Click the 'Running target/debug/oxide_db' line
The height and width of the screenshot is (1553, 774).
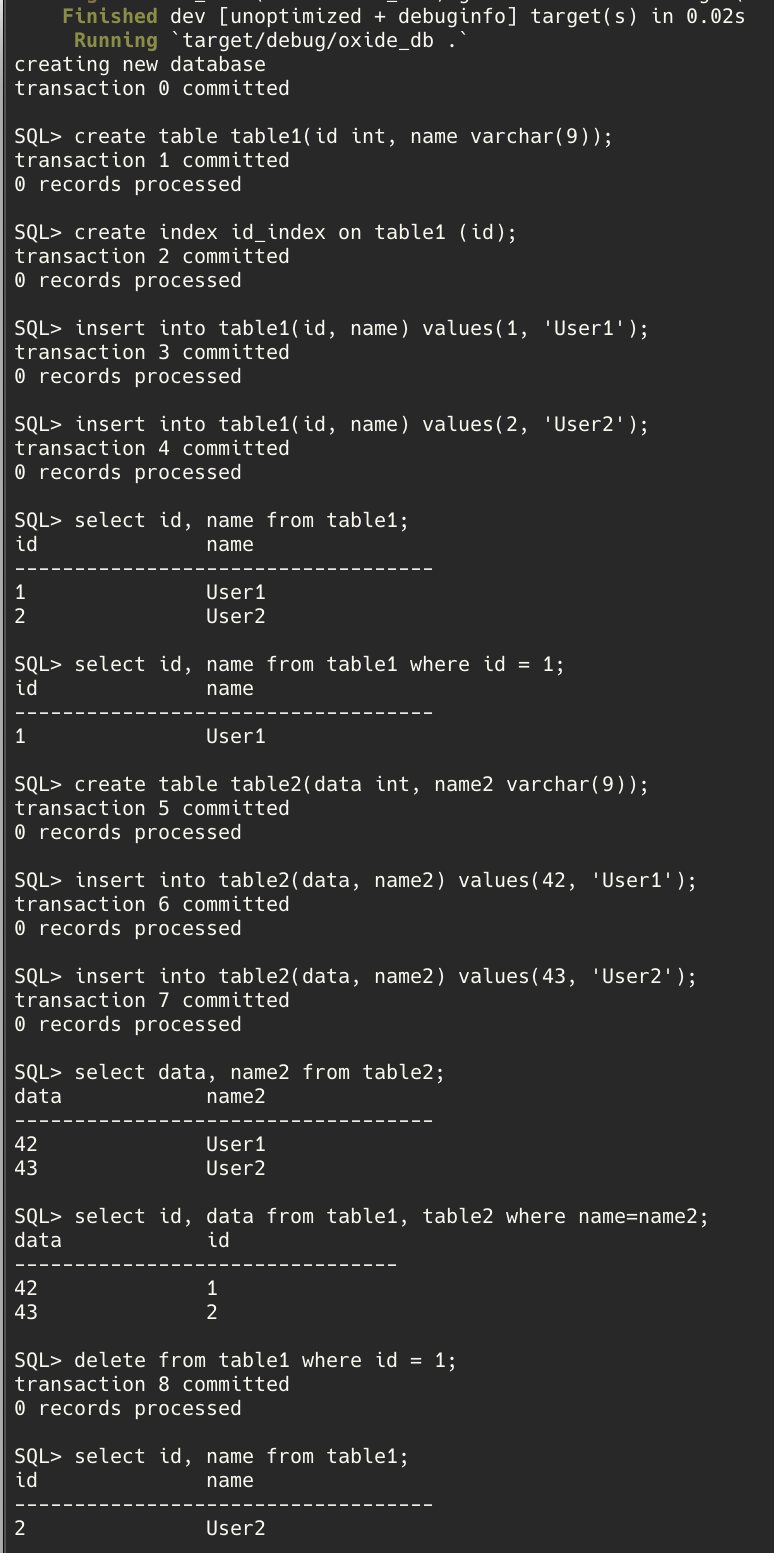point(271,40)
